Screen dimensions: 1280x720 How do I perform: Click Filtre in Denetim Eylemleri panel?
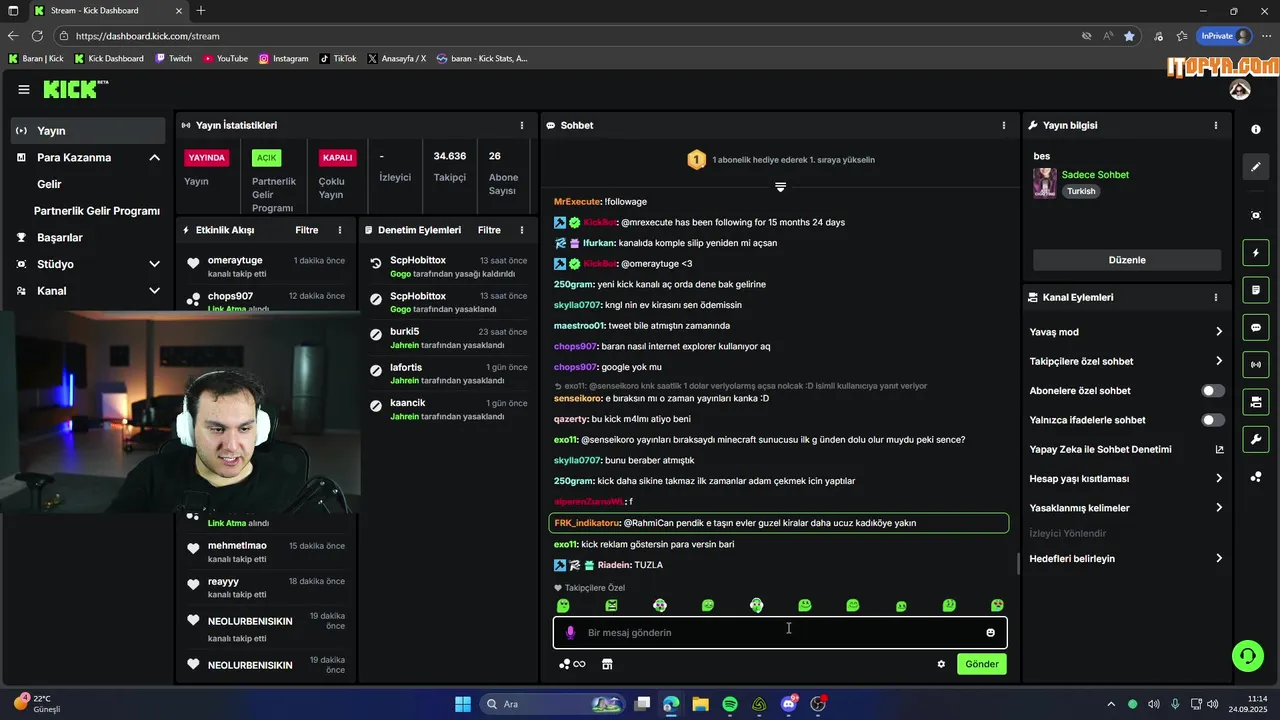click(489, 230)
